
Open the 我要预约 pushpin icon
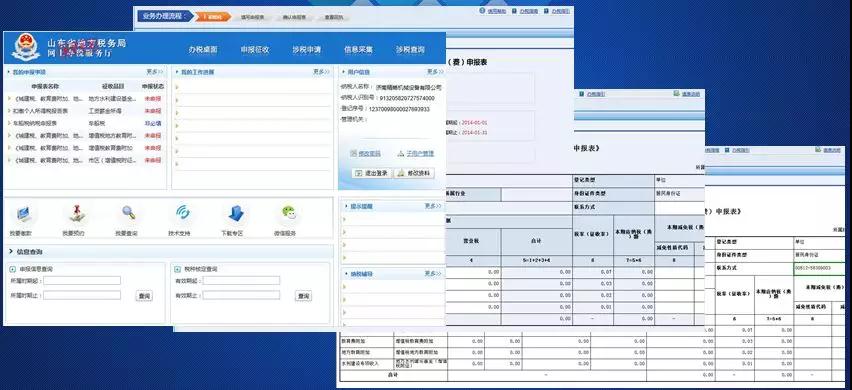(76, 213)
